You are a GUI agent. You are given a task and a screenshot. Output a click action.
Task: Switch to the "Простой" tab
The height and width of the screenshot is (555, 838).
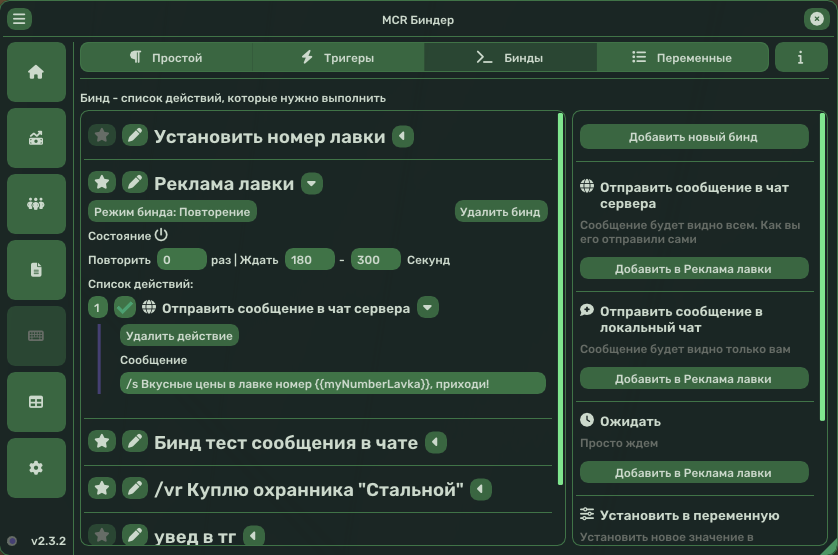[x=166, y=57]
